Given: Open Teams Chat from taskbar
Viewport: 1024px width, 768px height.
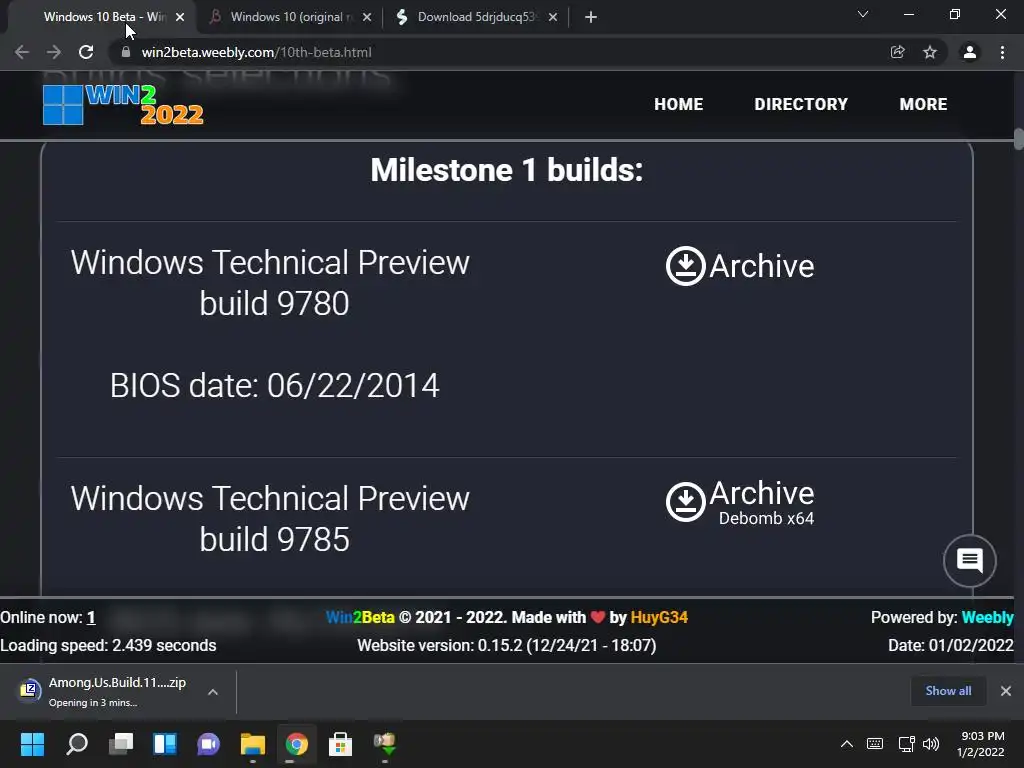Looking at the screenshot, I should pos(208,744).
